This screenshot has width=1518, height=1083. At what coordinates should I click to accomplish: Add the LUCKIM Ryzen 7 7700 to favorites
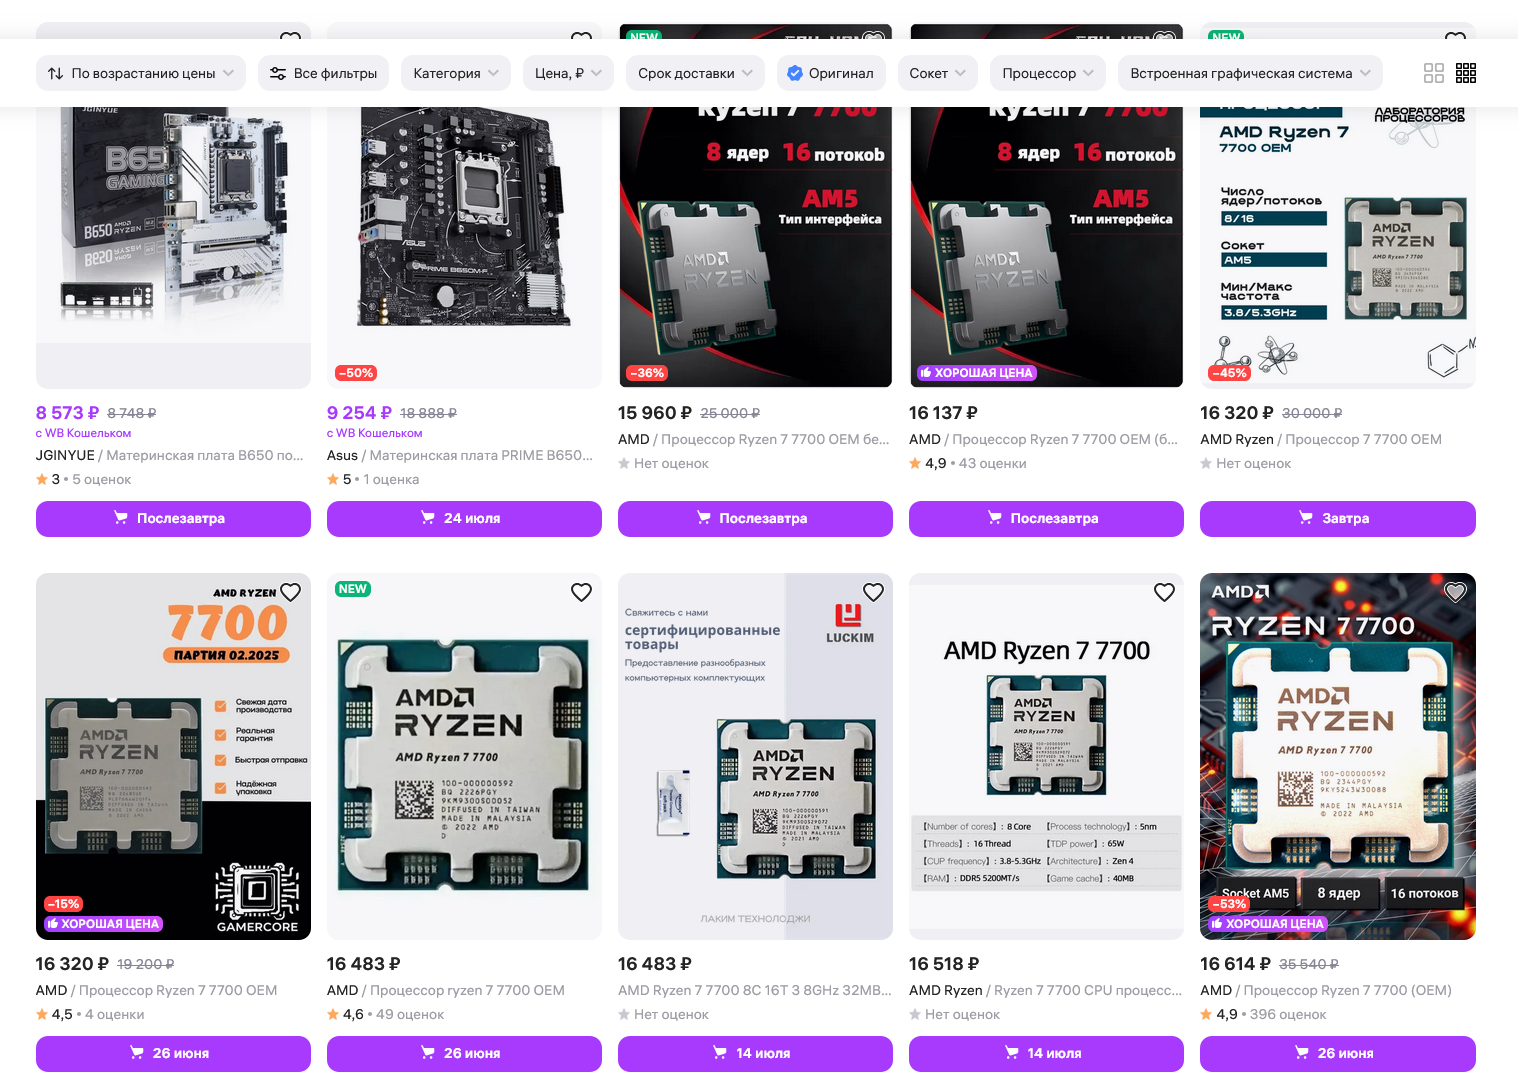[x=873, y=592]
